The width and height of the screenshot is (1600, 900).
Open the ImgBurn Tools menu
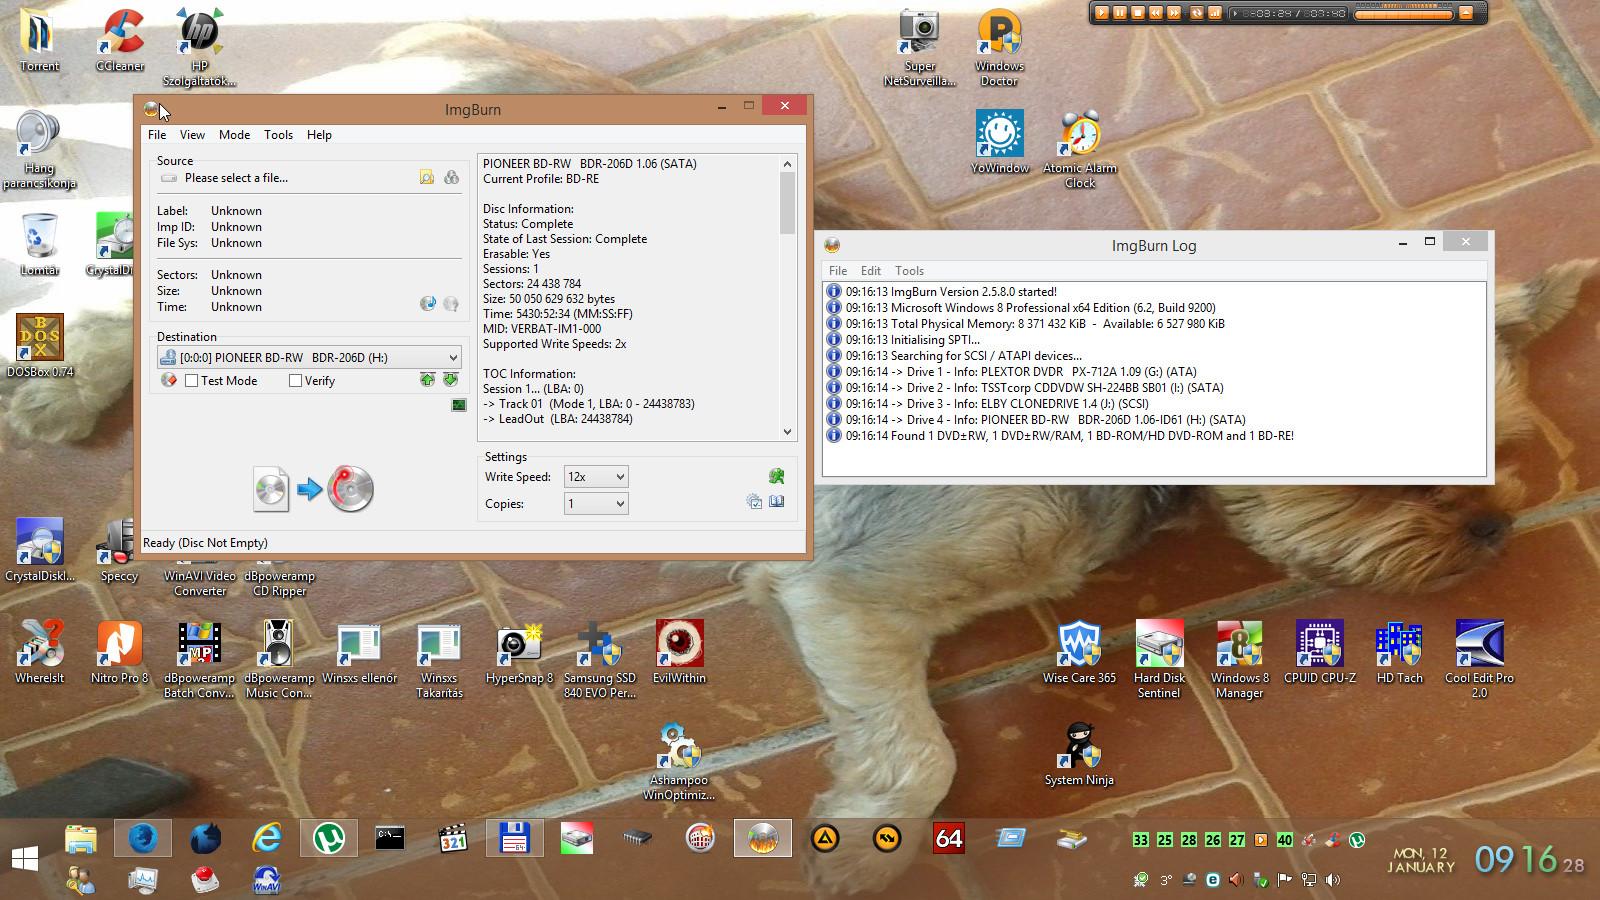tap(278, 135)
